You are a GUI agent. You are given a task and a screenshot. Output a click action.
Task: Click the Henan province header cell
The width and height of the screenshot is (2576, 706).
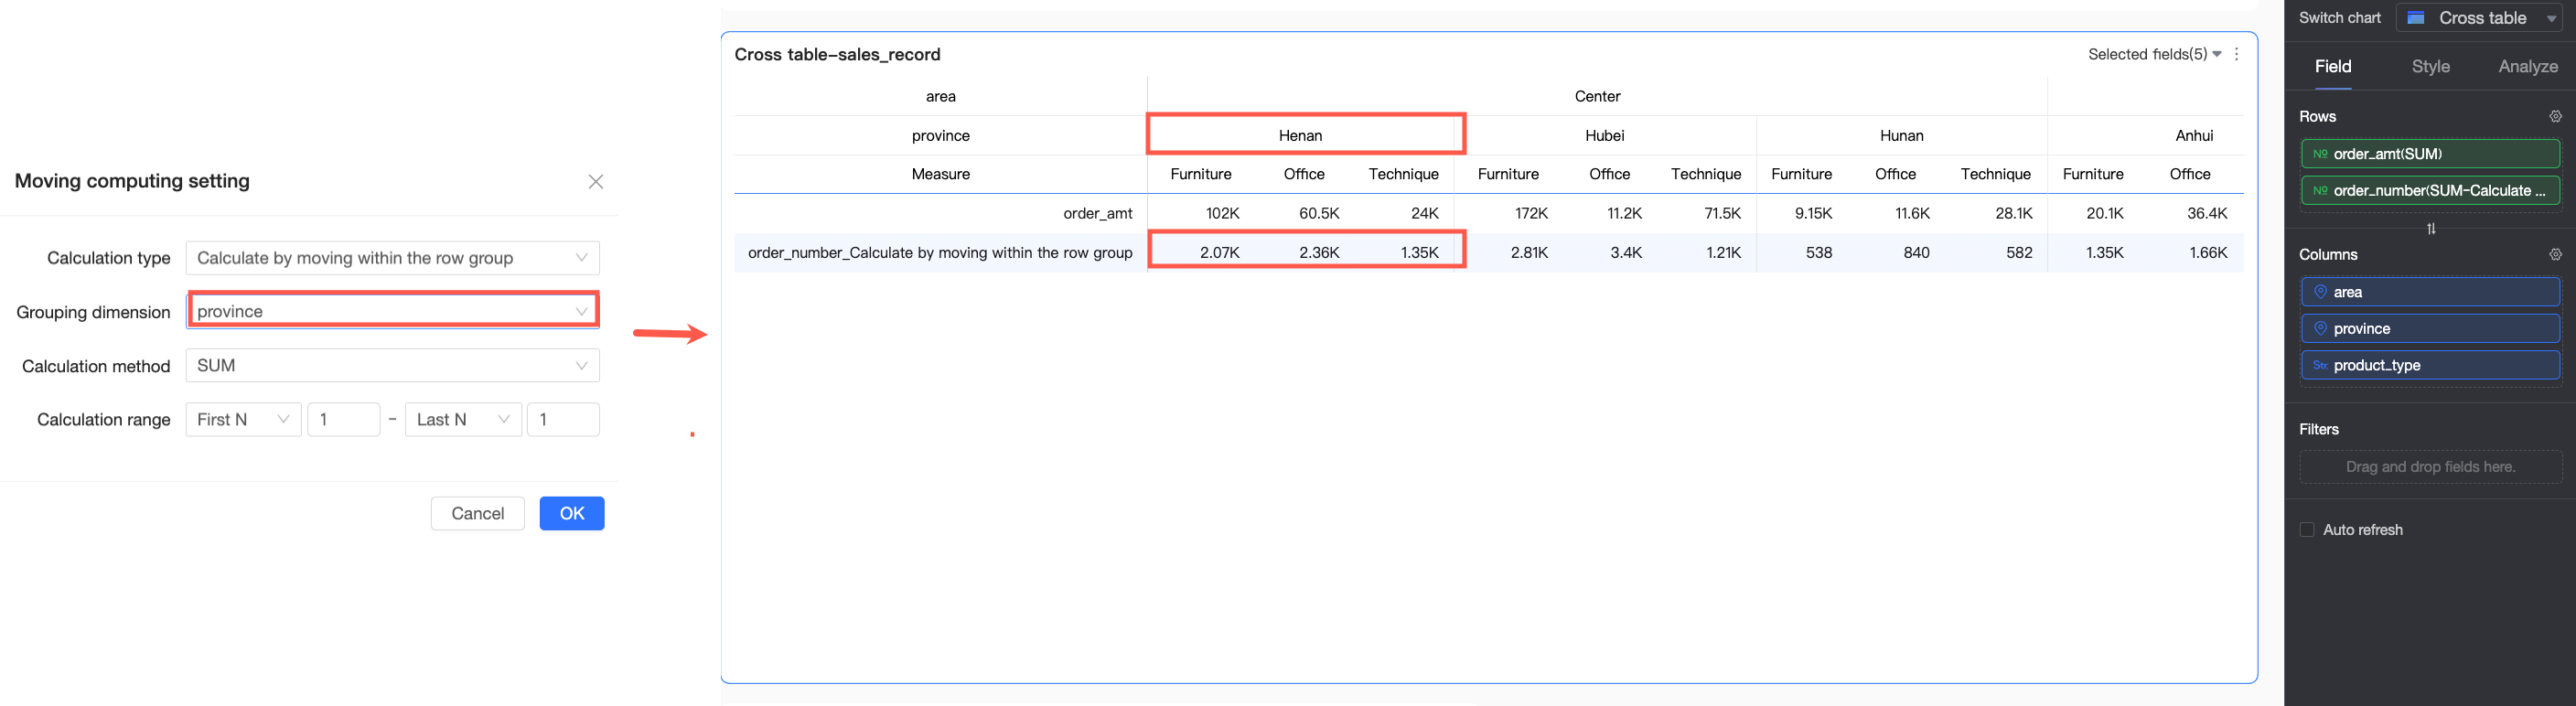point(1300,135)
